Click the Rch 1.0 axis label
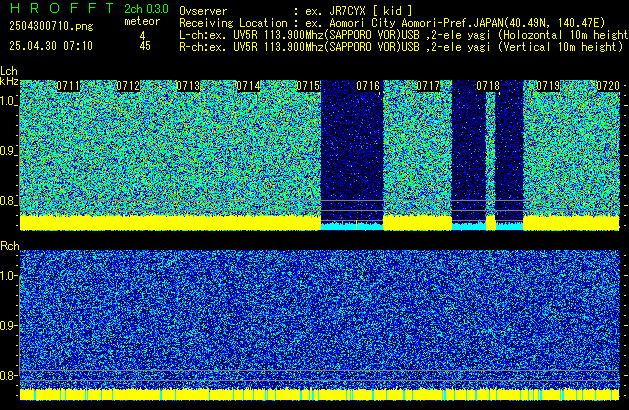The height and width of the screenshot is (410, 629). [8, 276]
